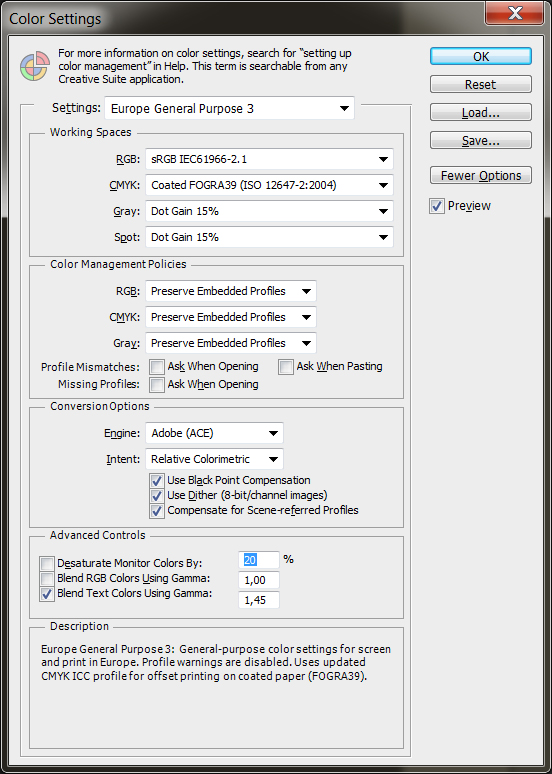This screenshot has width=552, height=774.
Task: Click the Fewer Options button
Action: (x=481, y=175)
